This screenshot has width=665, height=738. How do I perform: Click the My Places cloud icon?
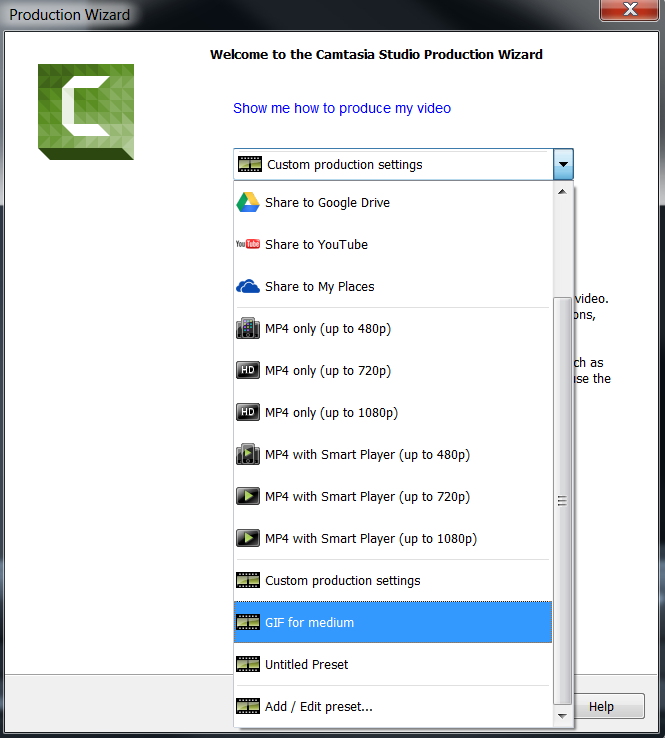[248, 286]
